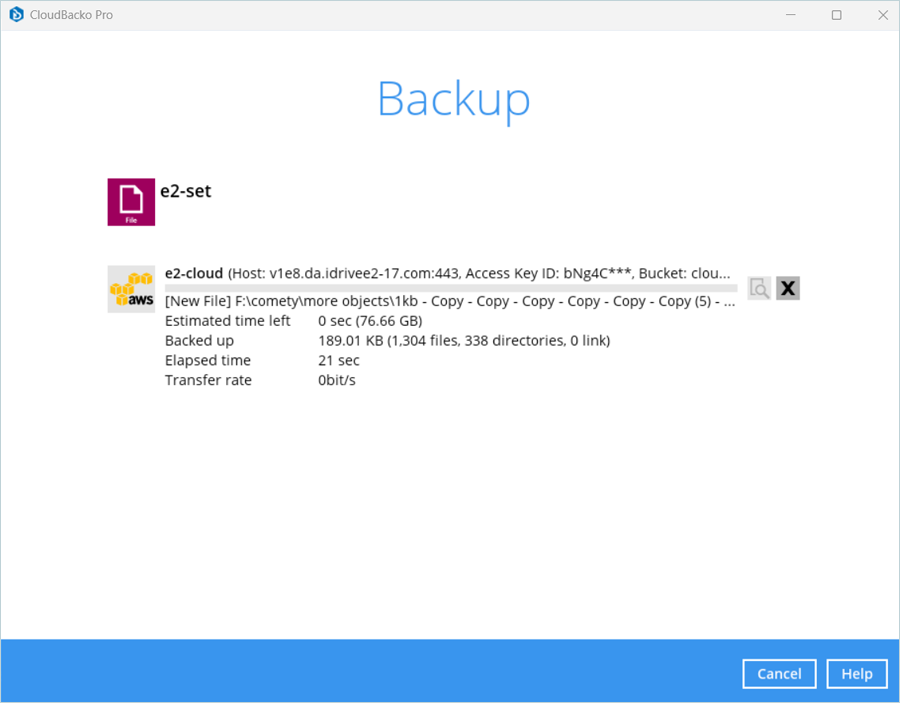Stop the e2-cloud backup with the X icon
Image resolution: width=900 pixels, height=703 pixels.
point(788,288)
